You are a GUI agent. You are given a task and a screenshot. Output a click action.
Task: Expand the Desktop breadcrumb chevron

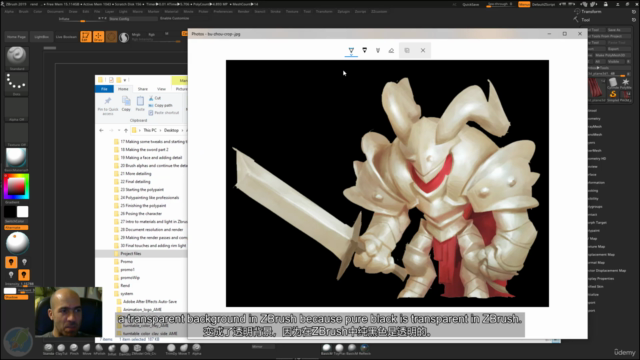pyautogui.click(x=182, y=130)
